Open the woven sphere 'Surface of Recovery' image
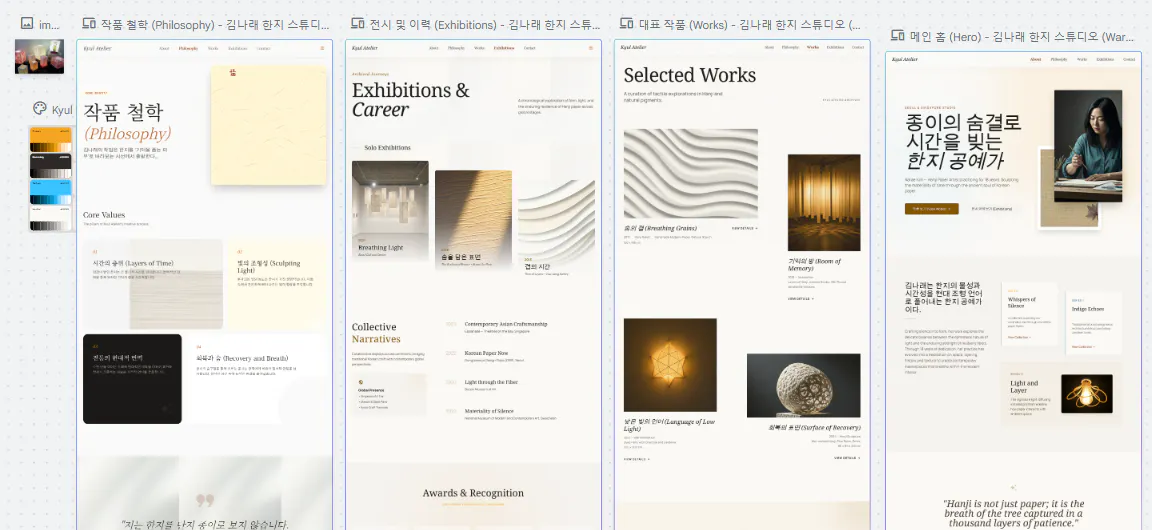This screenshot has width=1152, height=530. click(804, 385)
